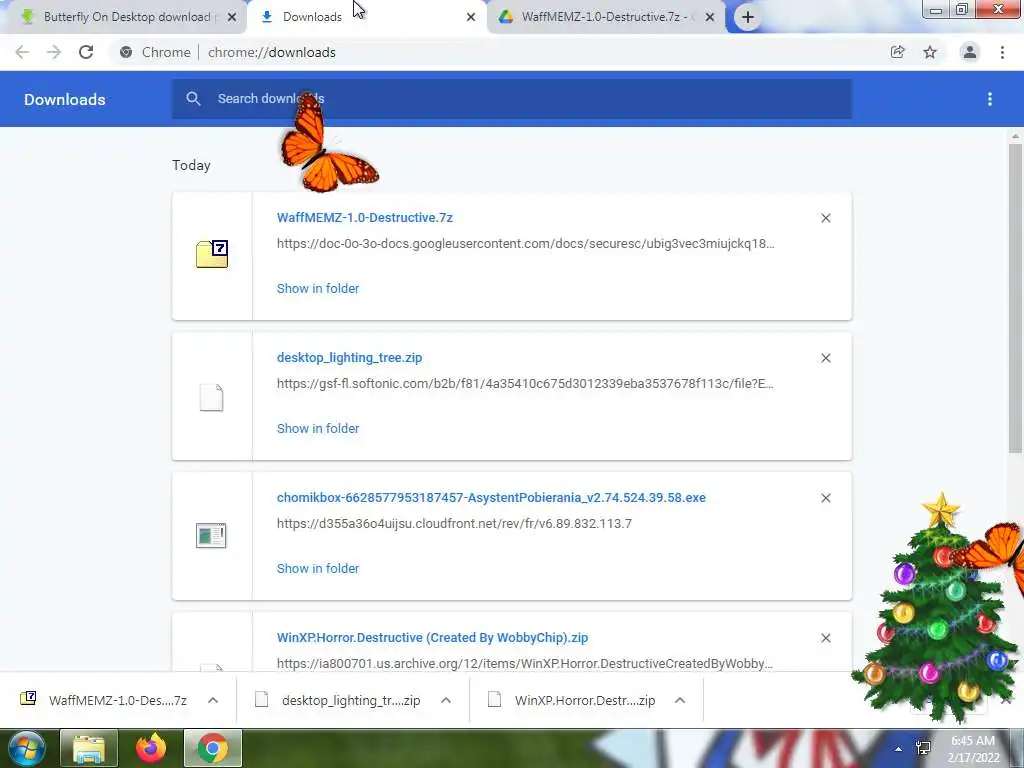Remove chomikbox exe entry from the list
The width and height of the screenshot is (1024, 768).
pyautogui.click(x=825, y=498)
